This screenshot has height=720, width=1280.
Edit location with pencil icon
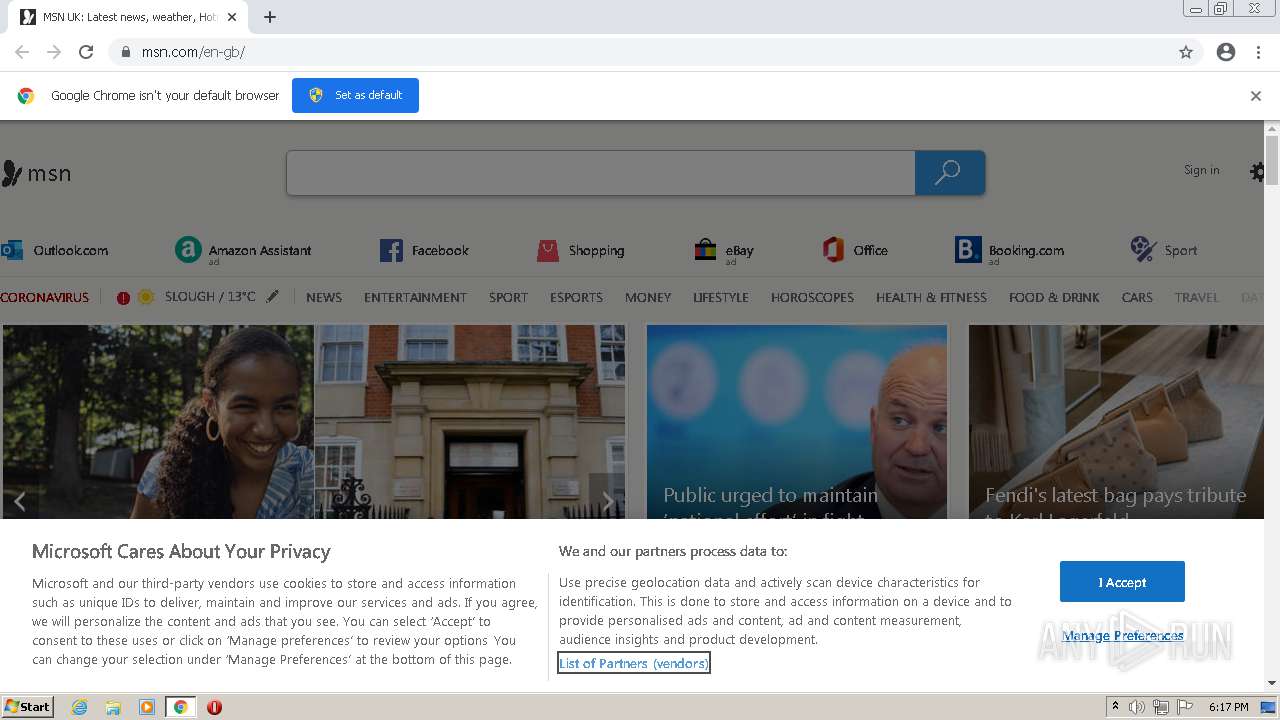(x=272, y=297)
